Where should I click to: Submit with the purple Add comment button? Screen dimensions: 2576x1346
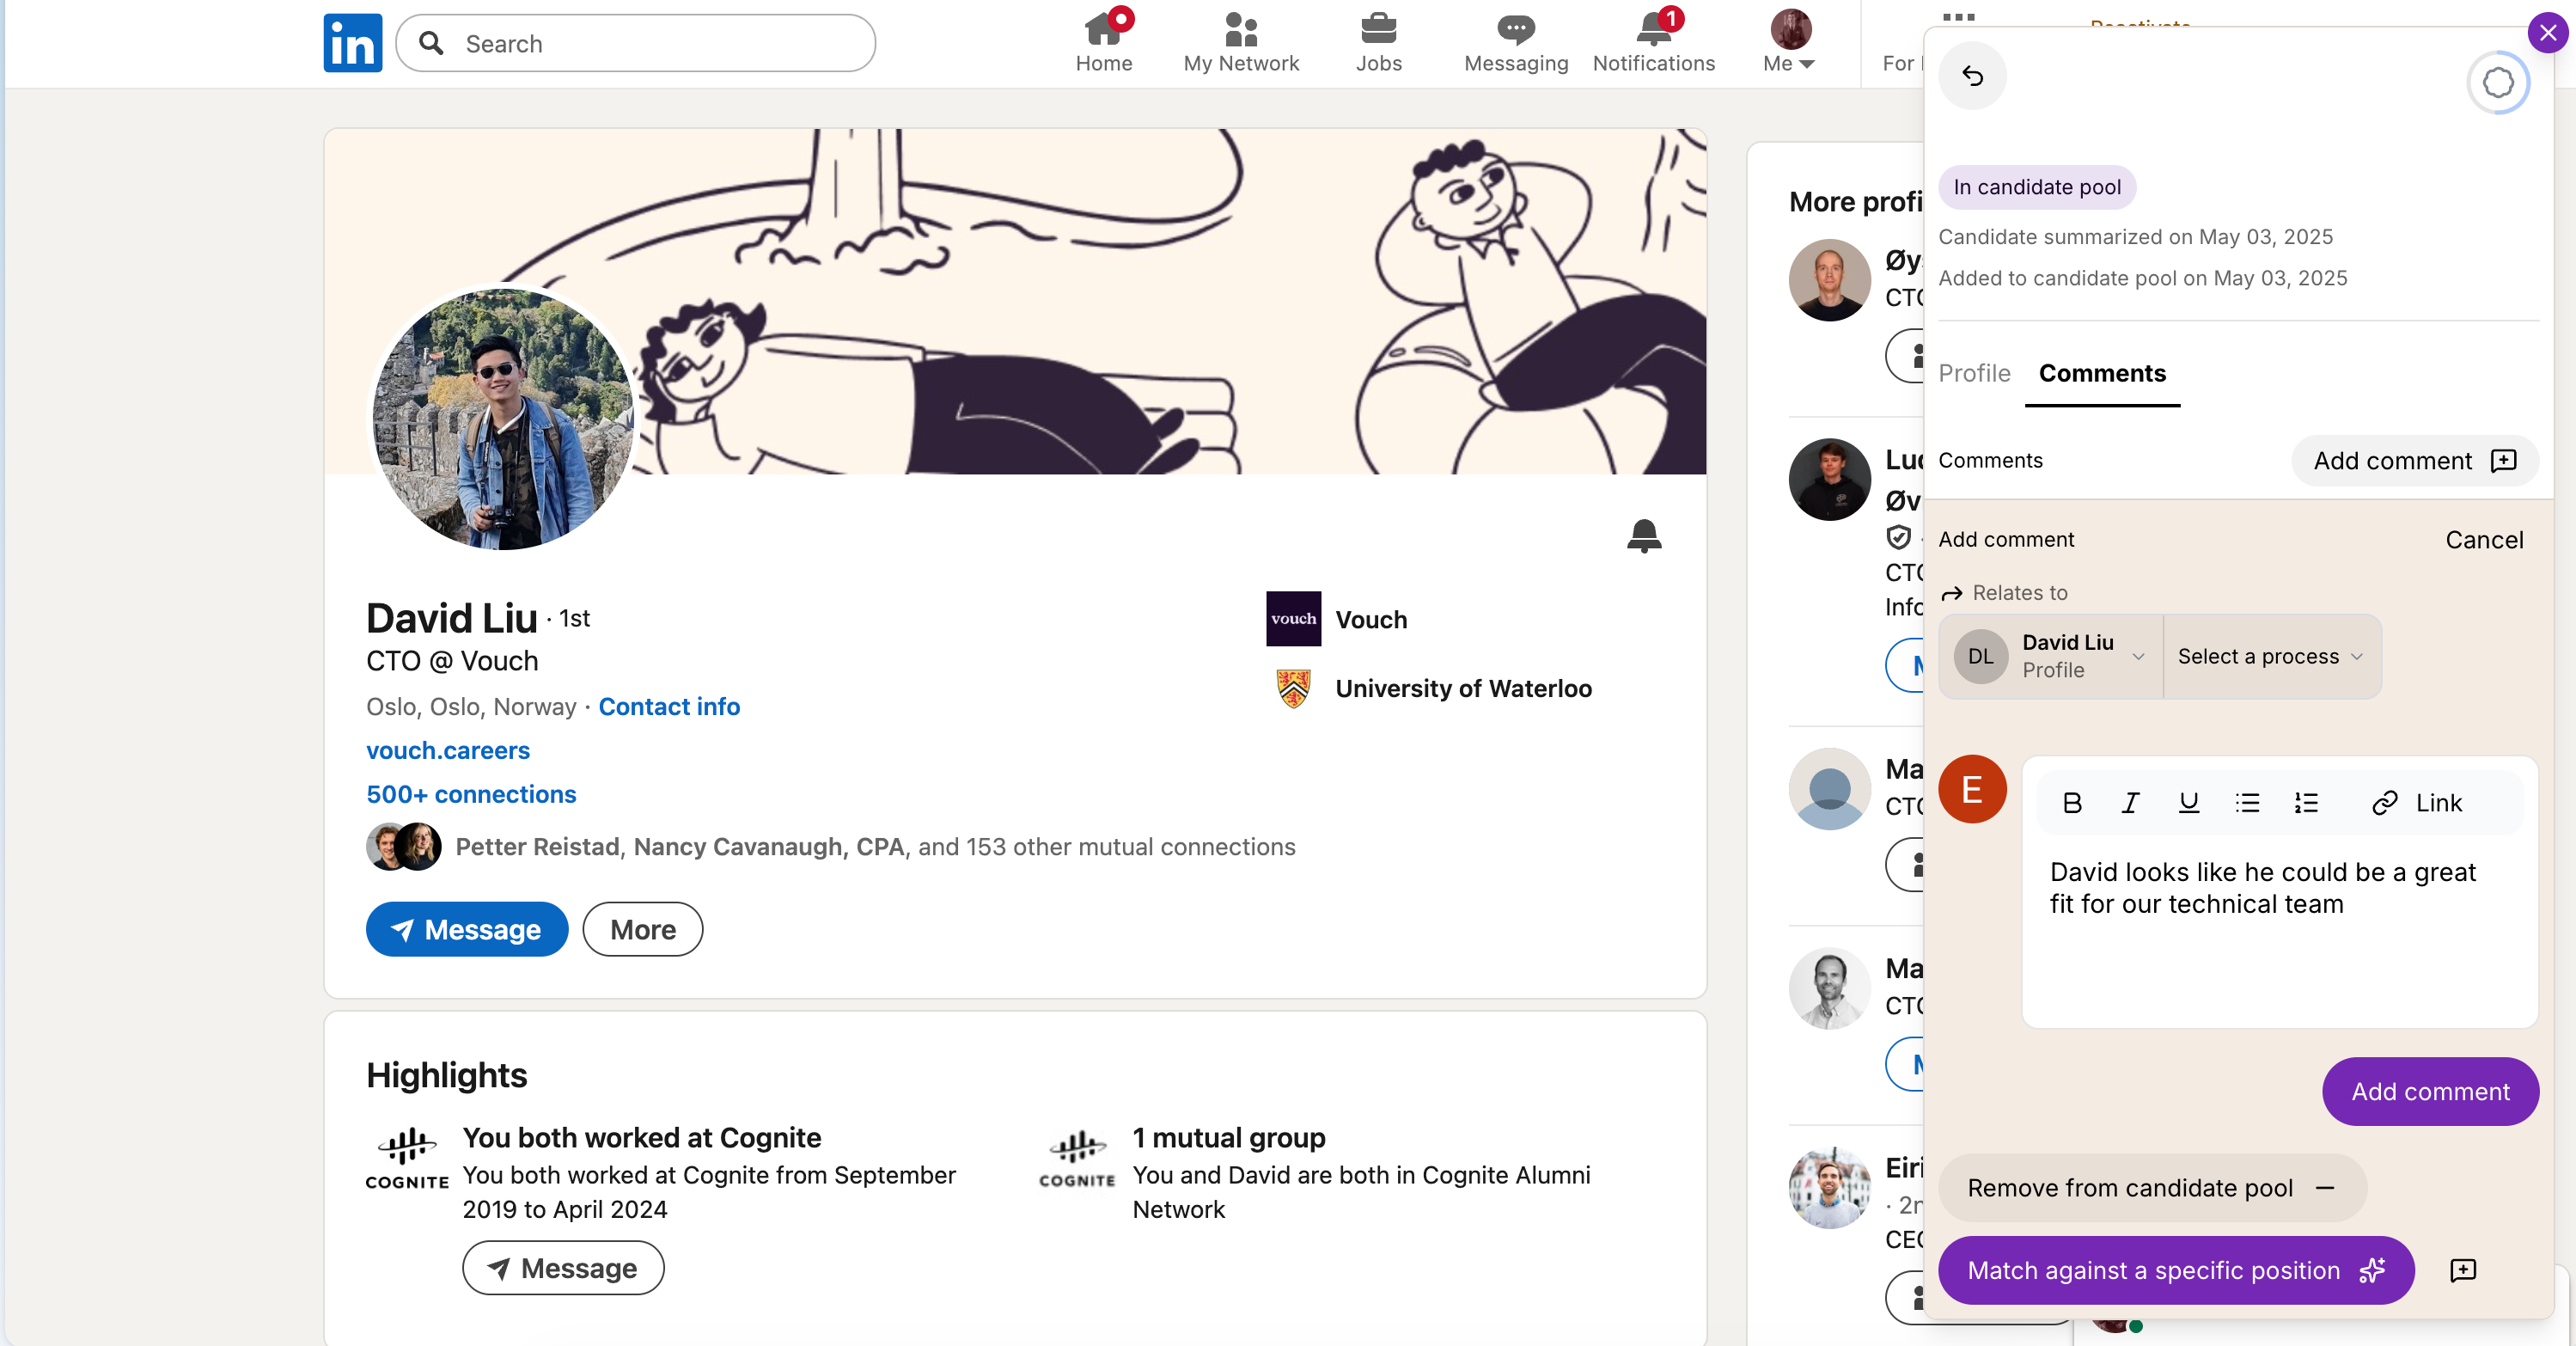[2429, 1091]
